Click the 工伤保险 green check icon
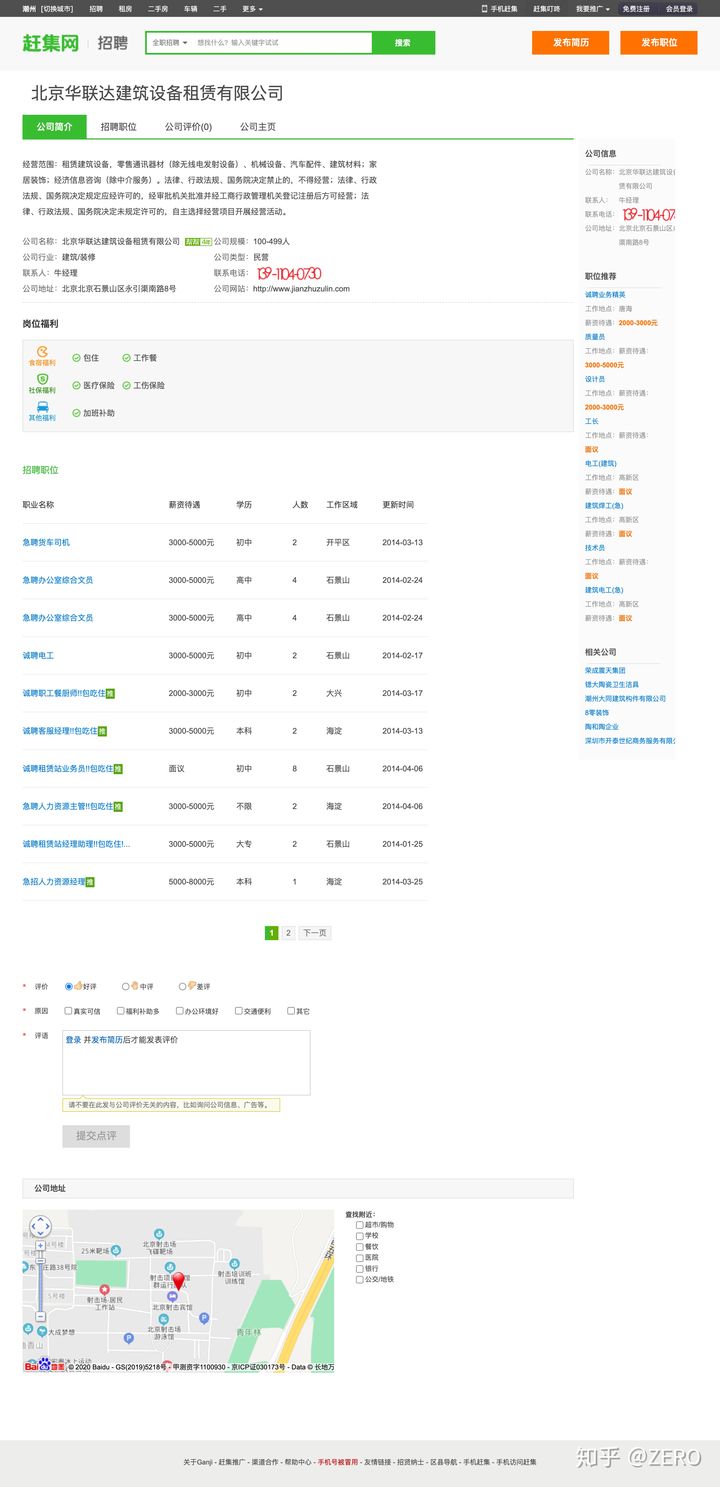 click(x=126, y=385)
